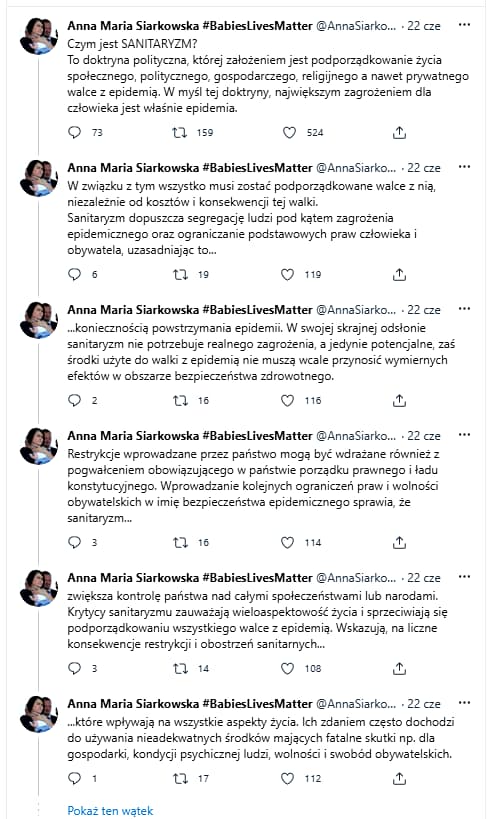Retweet the tweet with 14 retweets
Screen dimensions: 487x819
pyautogui.click(x=180, y=669)
